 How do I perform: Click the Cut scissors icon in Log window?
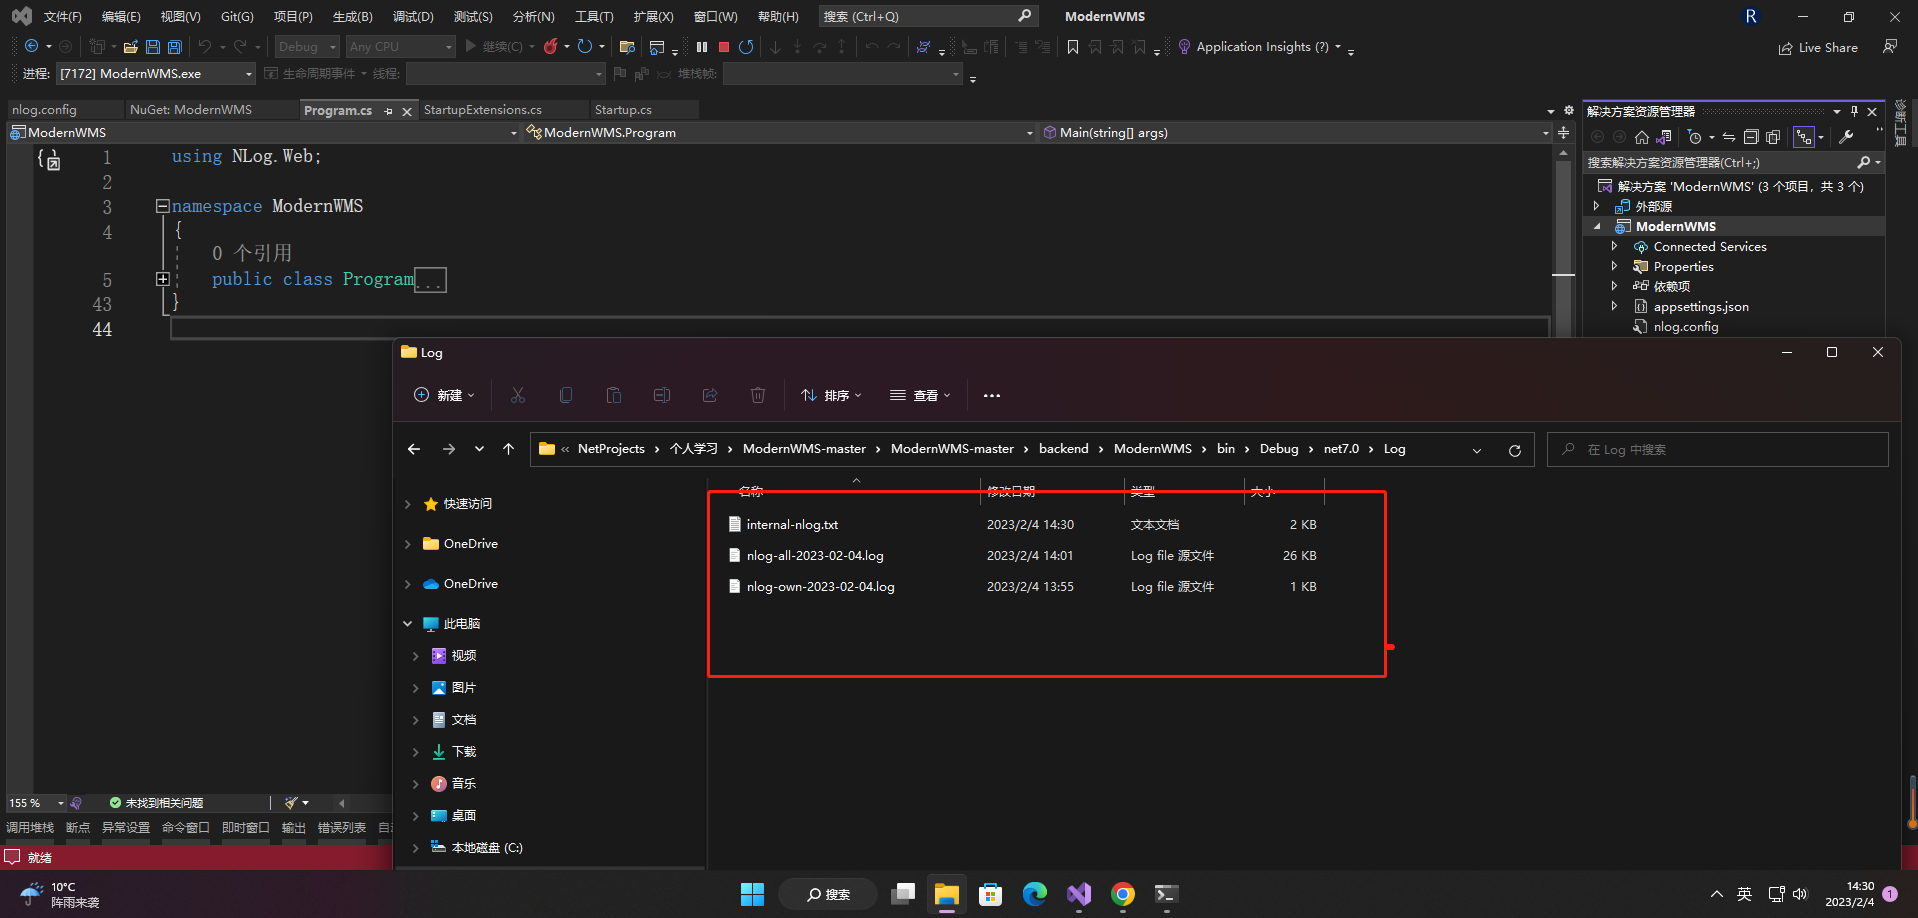(x=517, y=395)
